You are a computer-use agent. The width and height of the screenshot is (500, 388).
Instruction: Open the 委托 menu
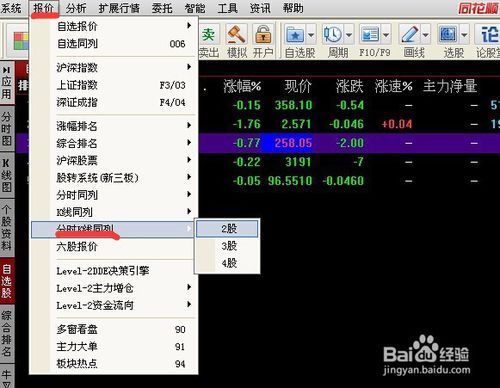click(162, 8)
